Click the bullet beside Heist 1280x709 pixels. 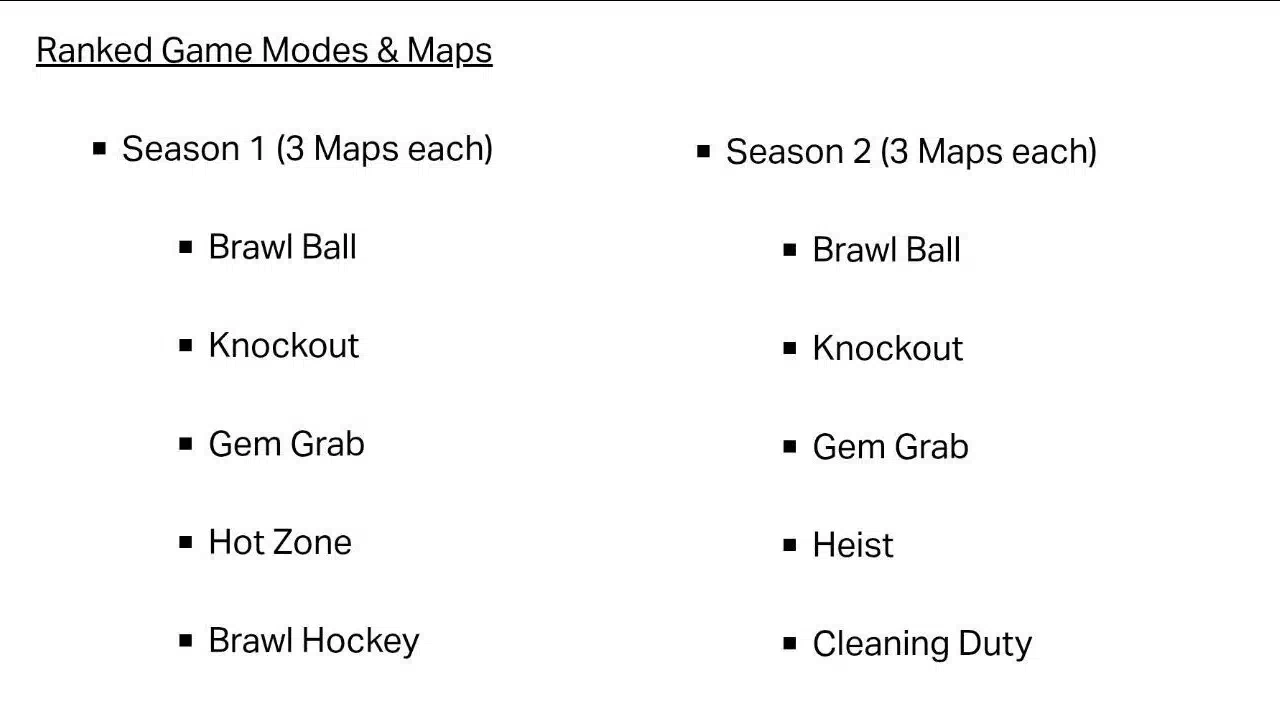point(790,545)
